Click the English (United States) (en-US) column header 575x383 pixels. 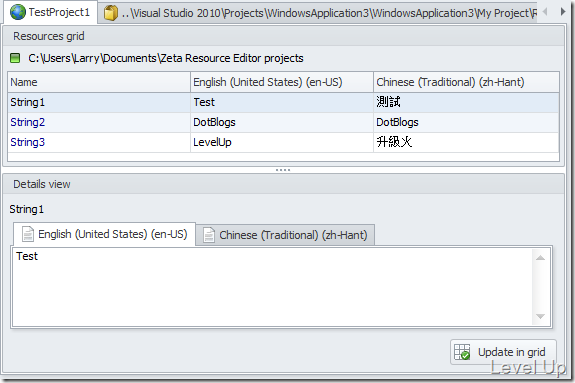point(282,82)
